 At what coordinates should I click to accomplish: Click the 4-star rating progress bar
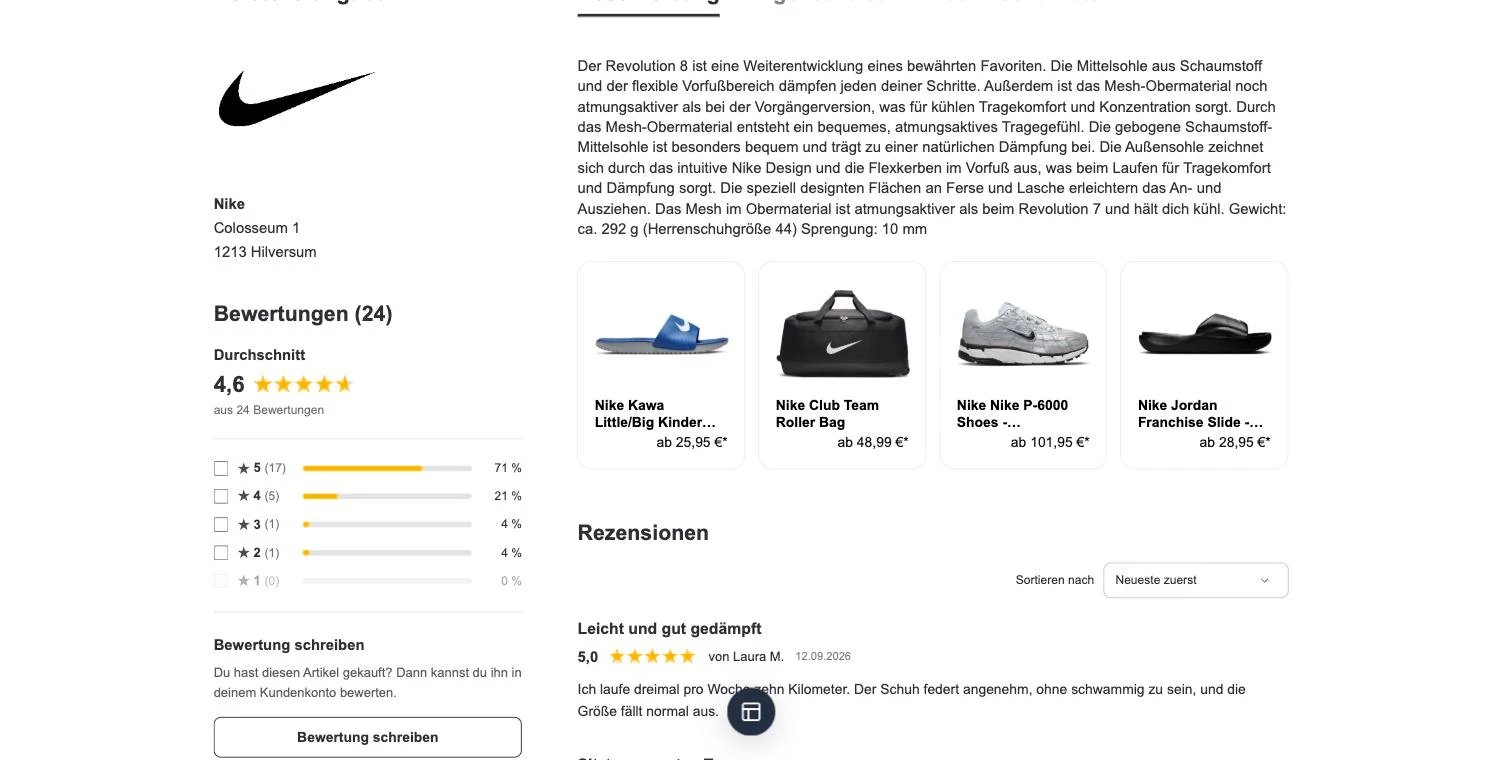point(387,496)
